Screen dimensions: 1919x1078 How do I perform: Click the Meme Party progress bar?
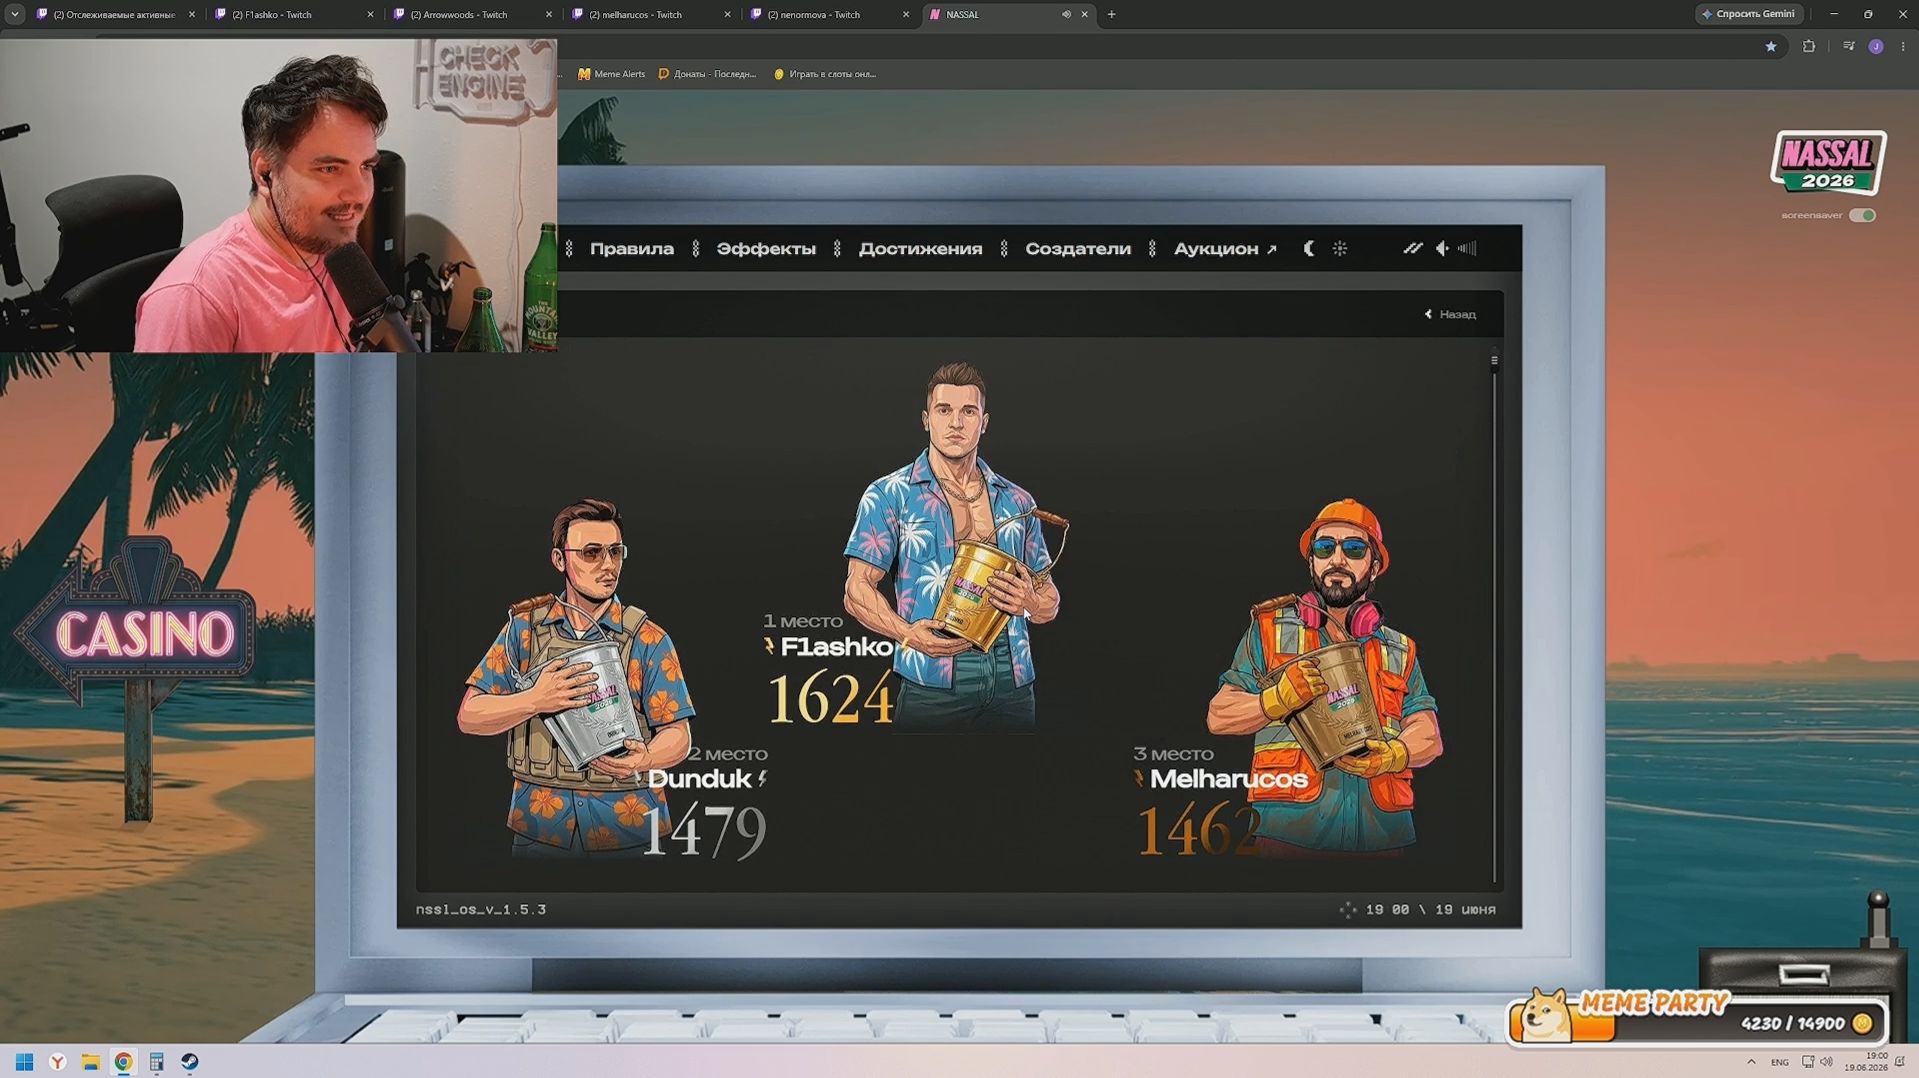(1698, 1023)
